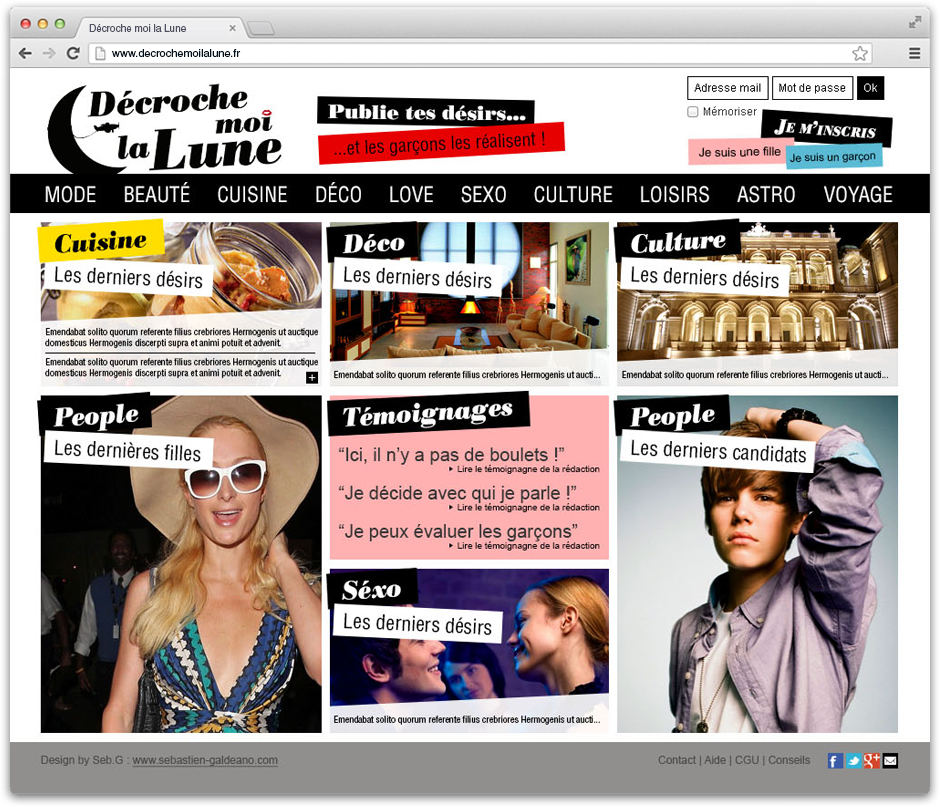Click the Google Plus footer icon

pos(872,761)
